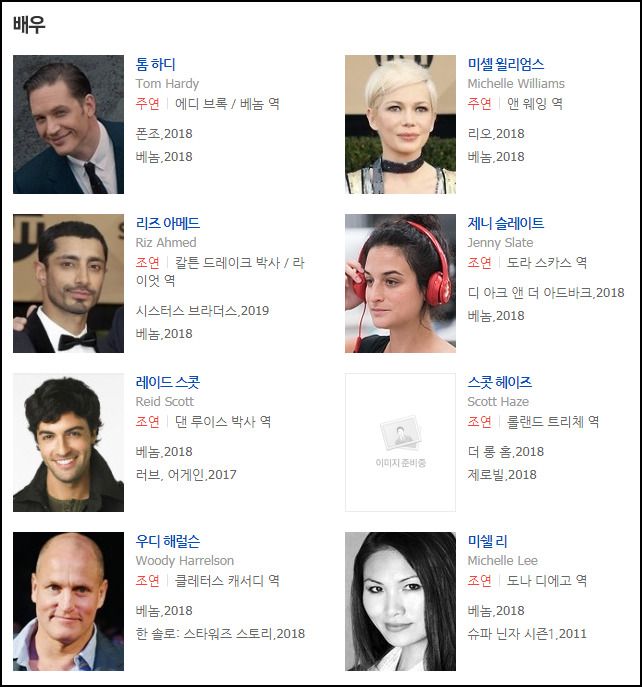Open 한 솔로: 스타워즈 스토리,2018 link
The height and width of the screenshot is (687, 642).
(x=220, y=634)
